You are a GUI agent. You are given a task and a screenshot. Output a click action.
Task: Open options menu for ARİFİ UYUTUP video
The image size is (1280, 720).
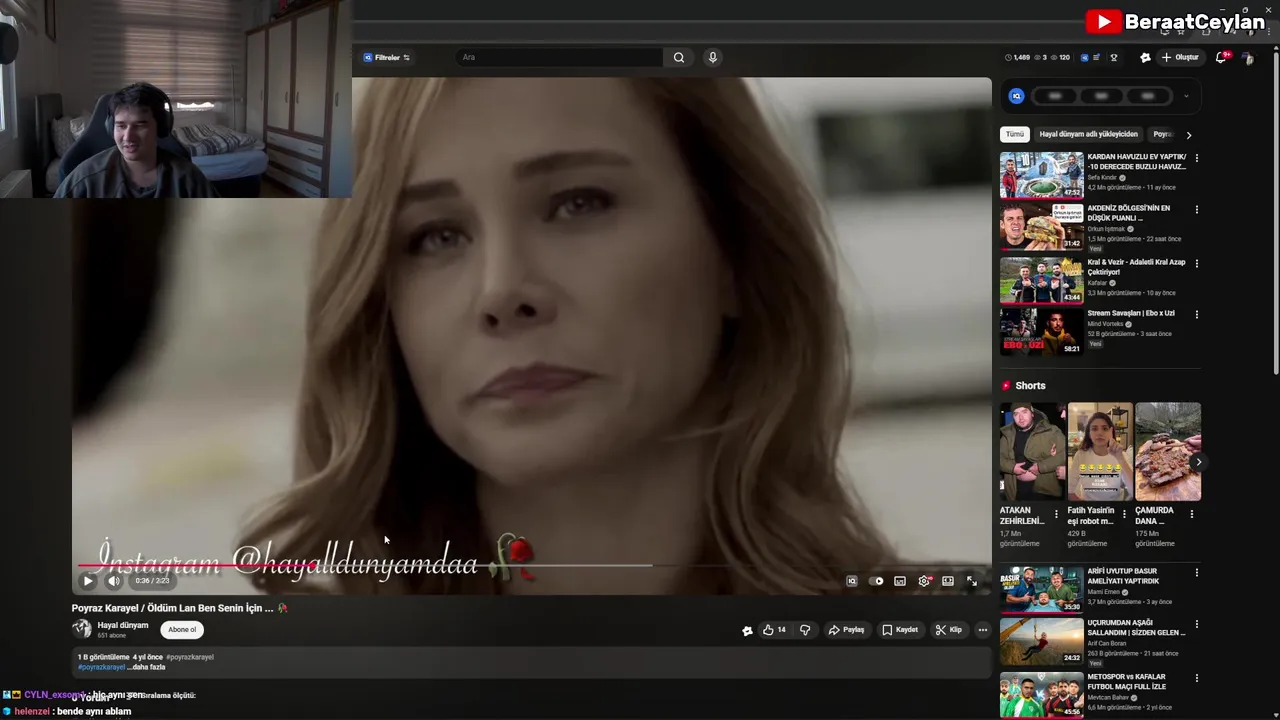[1196, 573]
